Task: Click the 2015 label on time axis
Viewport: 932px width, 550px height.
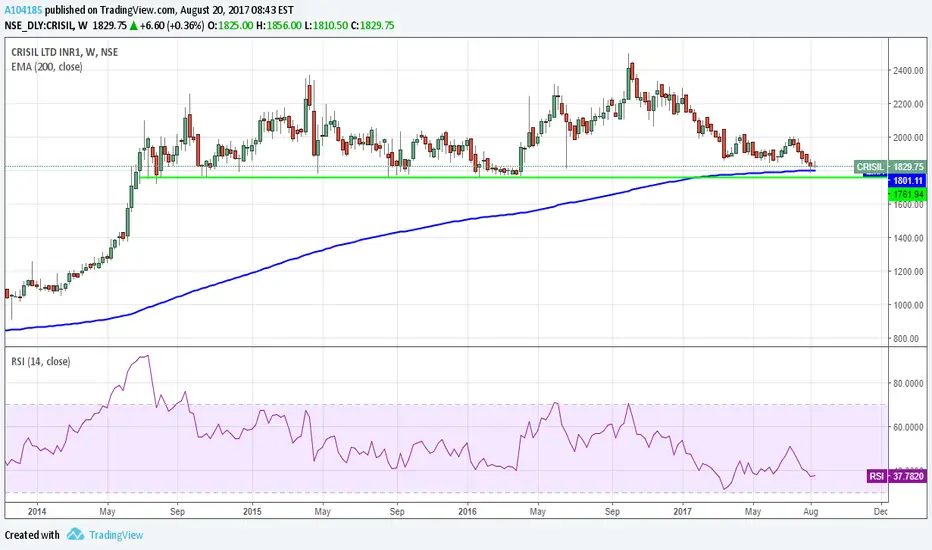Action: [x=252, y=511]
